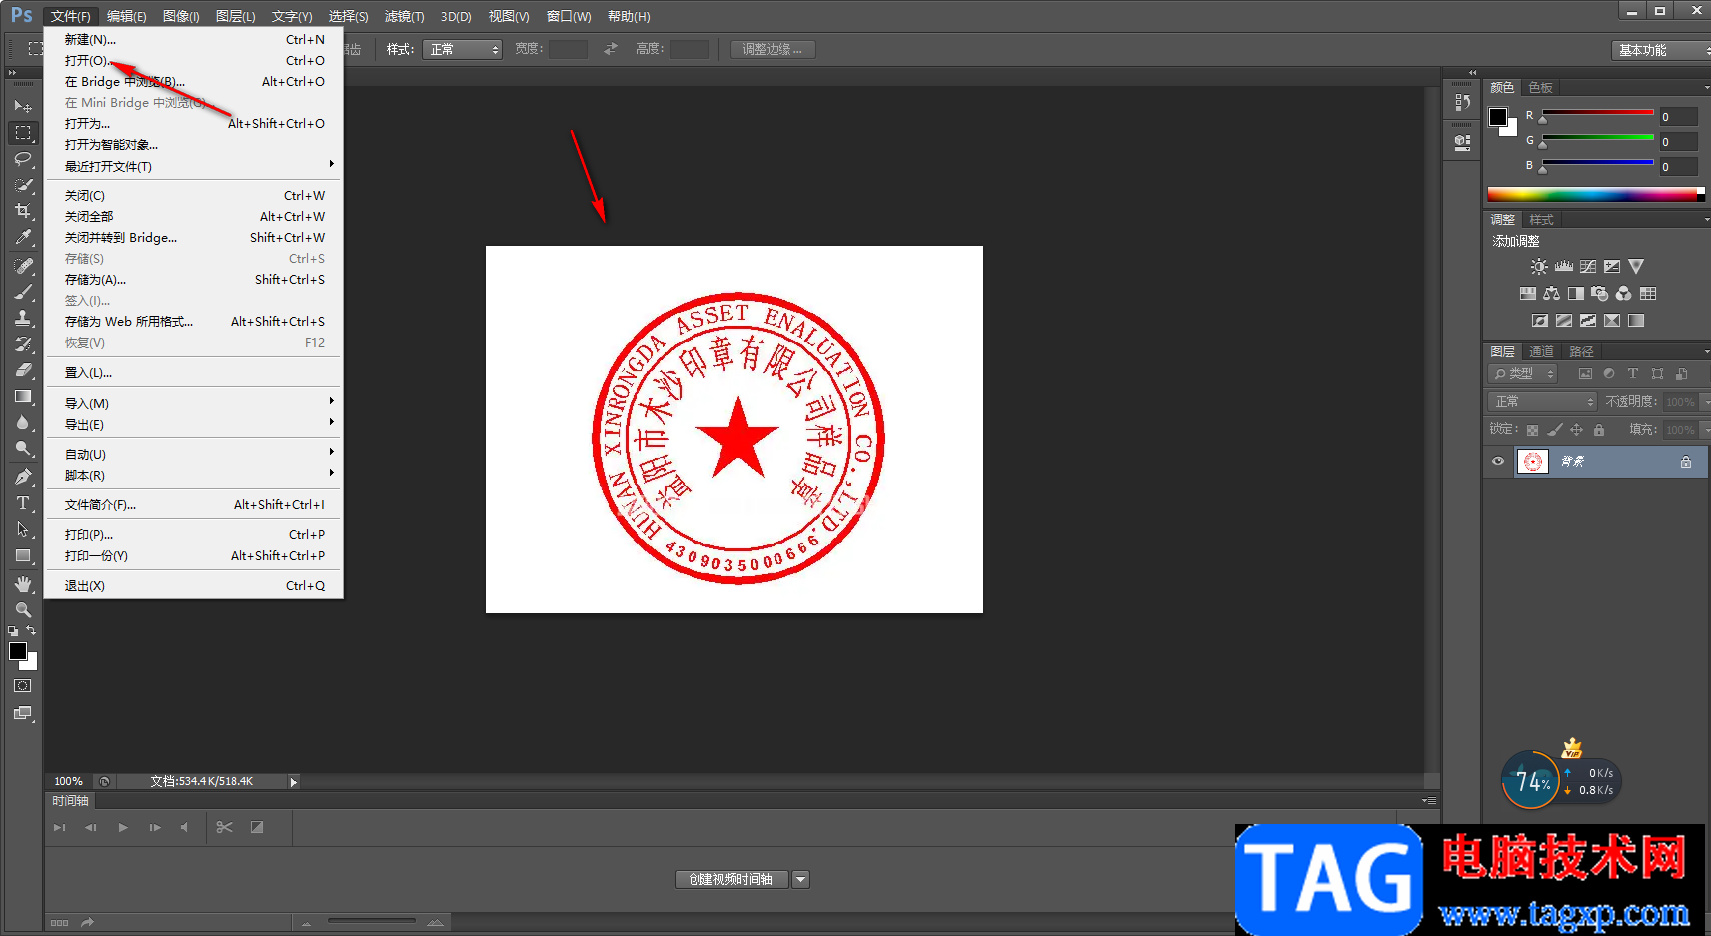Viewport: 1711px width, 936px height.
Task: Select the Eyedropper tool
Action: coord(23,237)
